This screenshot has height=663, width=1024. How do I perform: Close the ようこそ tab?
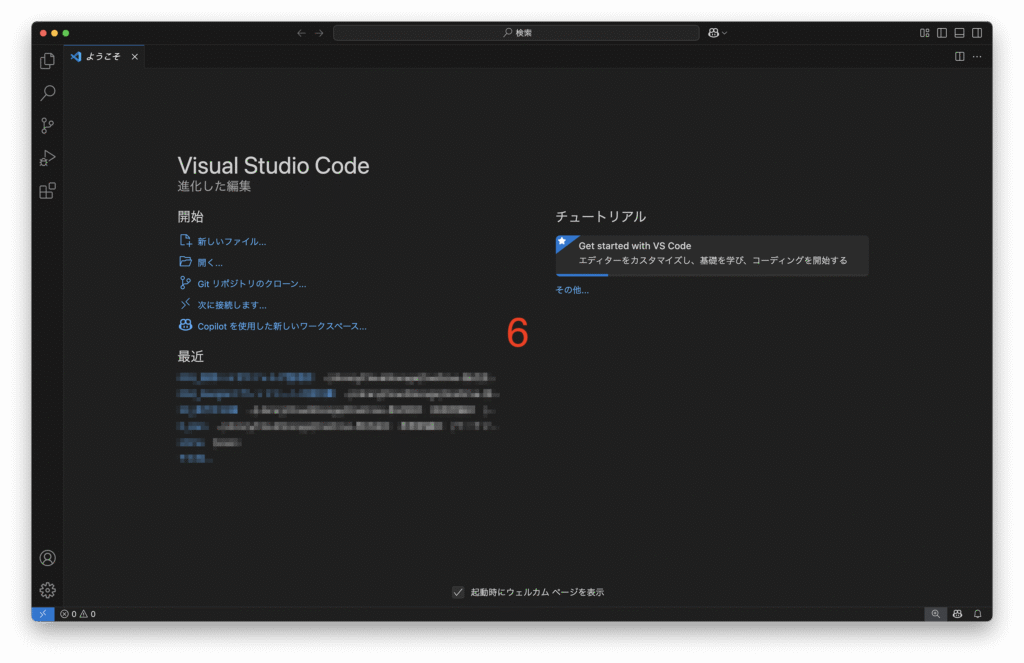[135, 57]
